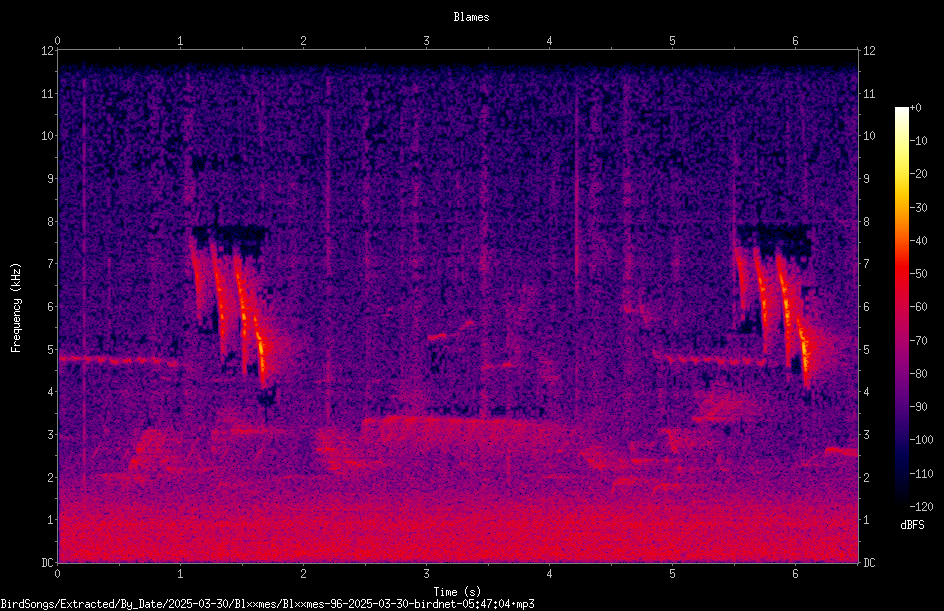This screenshot has width=944, height=611.
Task: Click the "Blames" title above the spectrogram
Action: pyautogui.click(x=471, y=17)
